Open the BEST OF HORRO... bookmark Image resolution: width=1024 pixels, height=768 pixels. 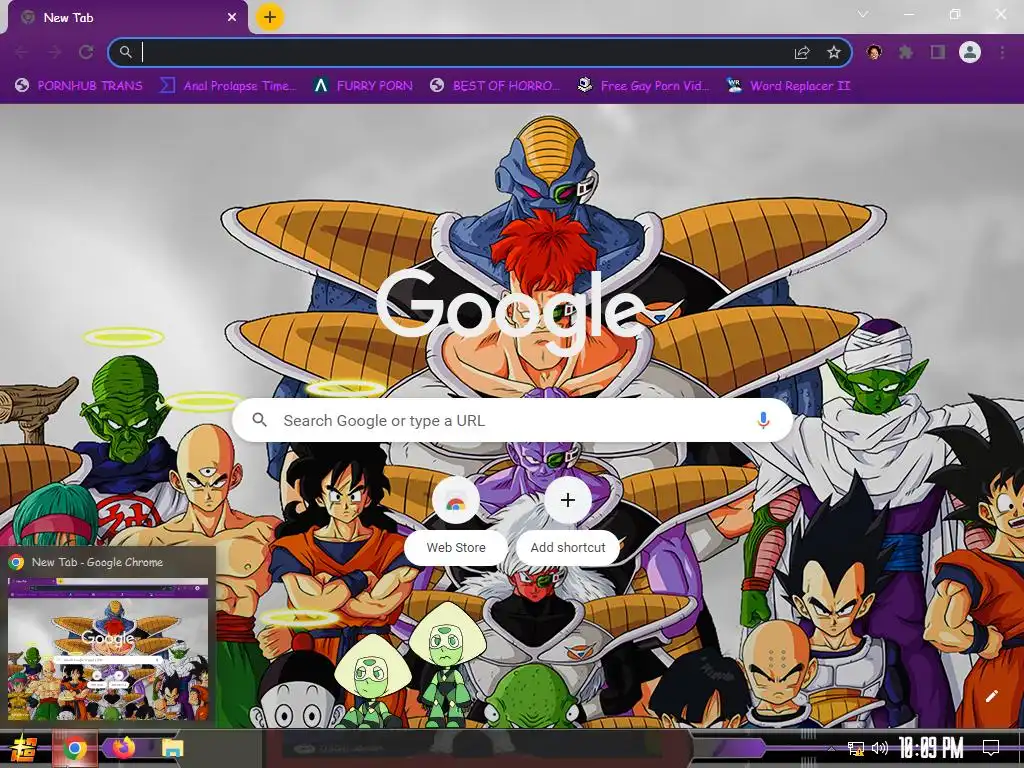tap(494, 86)
